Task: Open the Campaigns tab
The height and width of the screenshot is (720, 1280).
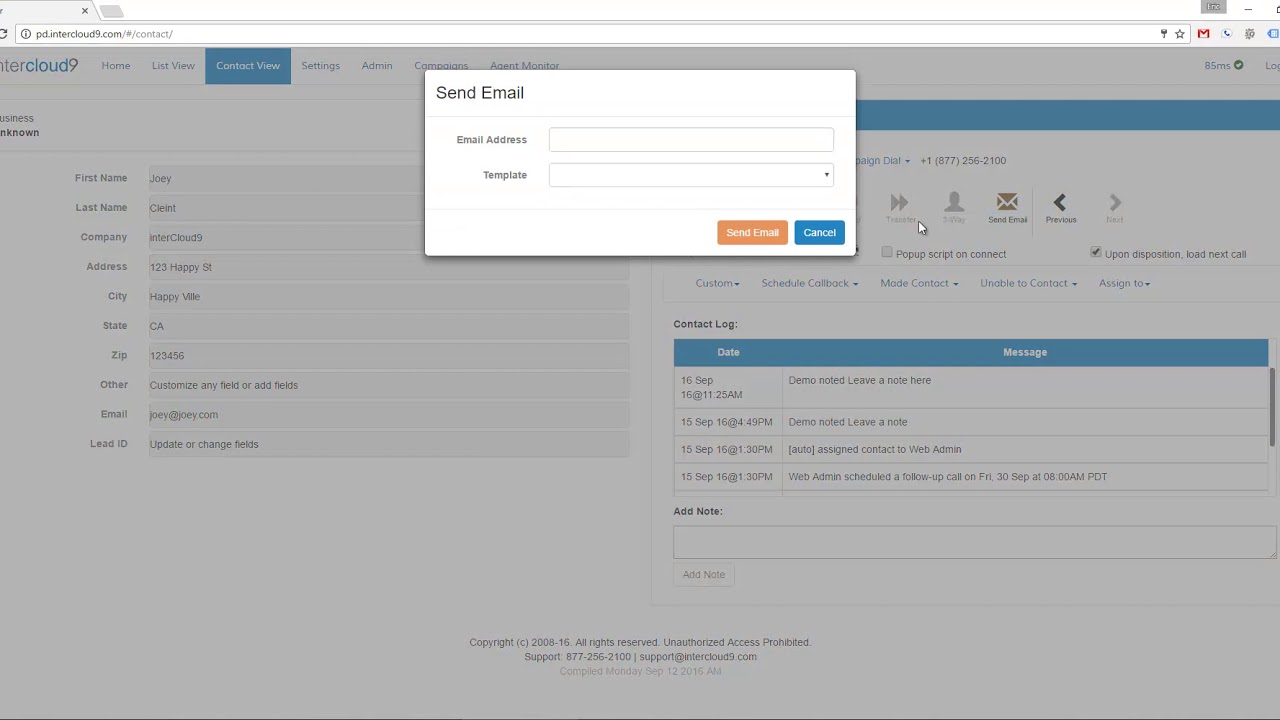Action: point(441,66)
